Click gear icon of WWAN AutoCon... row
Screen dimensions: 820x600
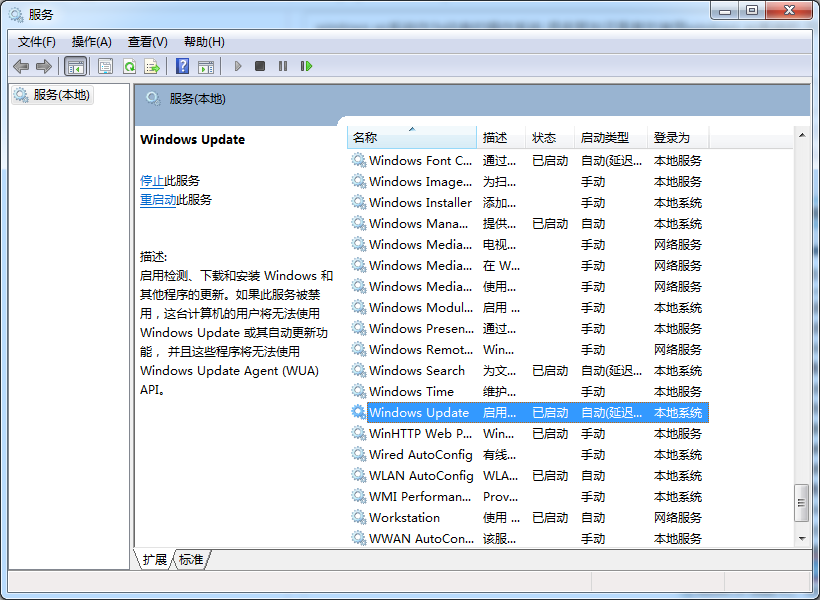point(358,538)
